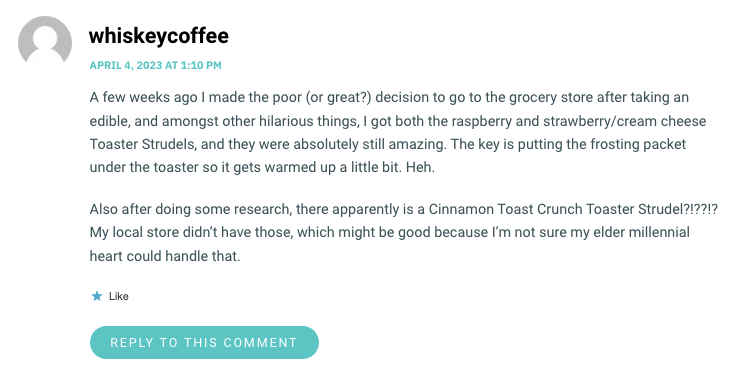Click the blue star Like icon

[x=97, y=296]
